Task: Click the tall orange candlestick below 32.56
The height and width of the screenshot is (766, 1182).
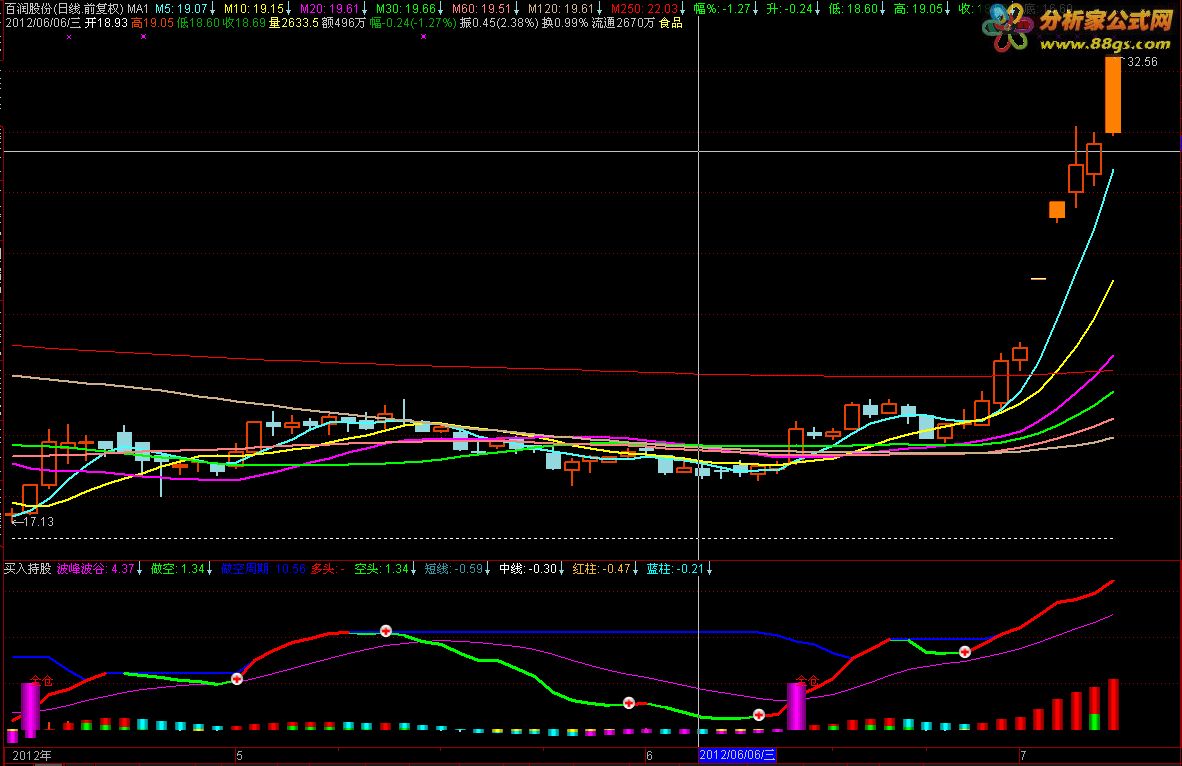Action: coord(1113,95)
